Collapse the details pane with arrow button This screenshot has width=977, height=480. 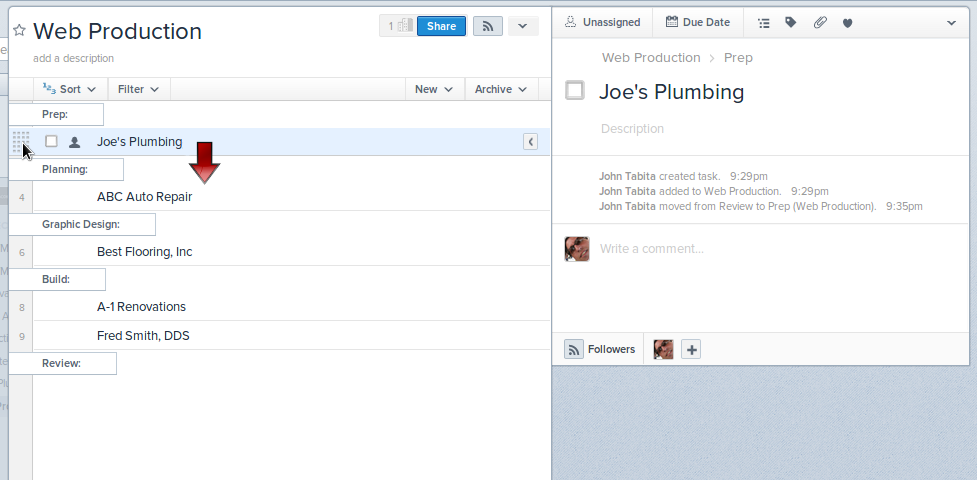[x=530, y=142]
